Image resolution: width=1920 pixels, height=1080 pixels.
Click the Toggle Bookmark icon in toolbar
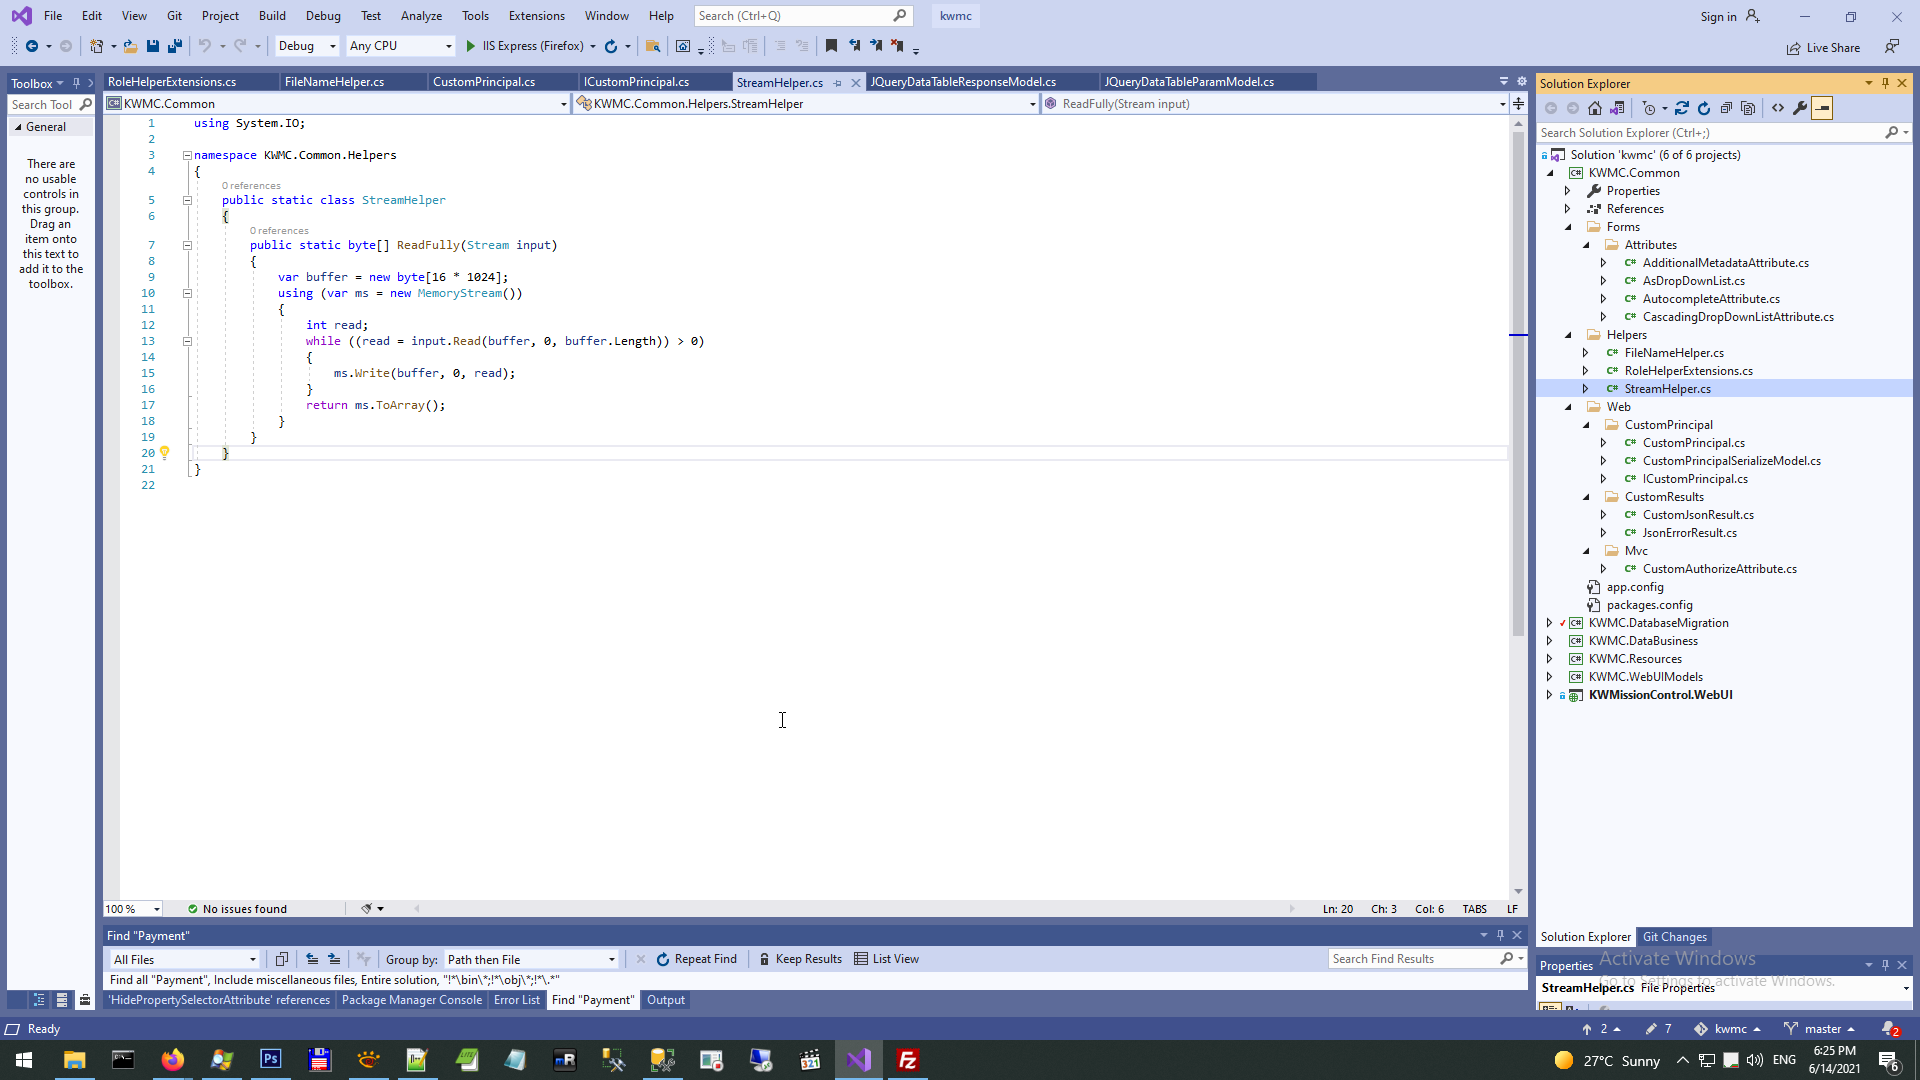pyautogui.click(x=831, y=46)
